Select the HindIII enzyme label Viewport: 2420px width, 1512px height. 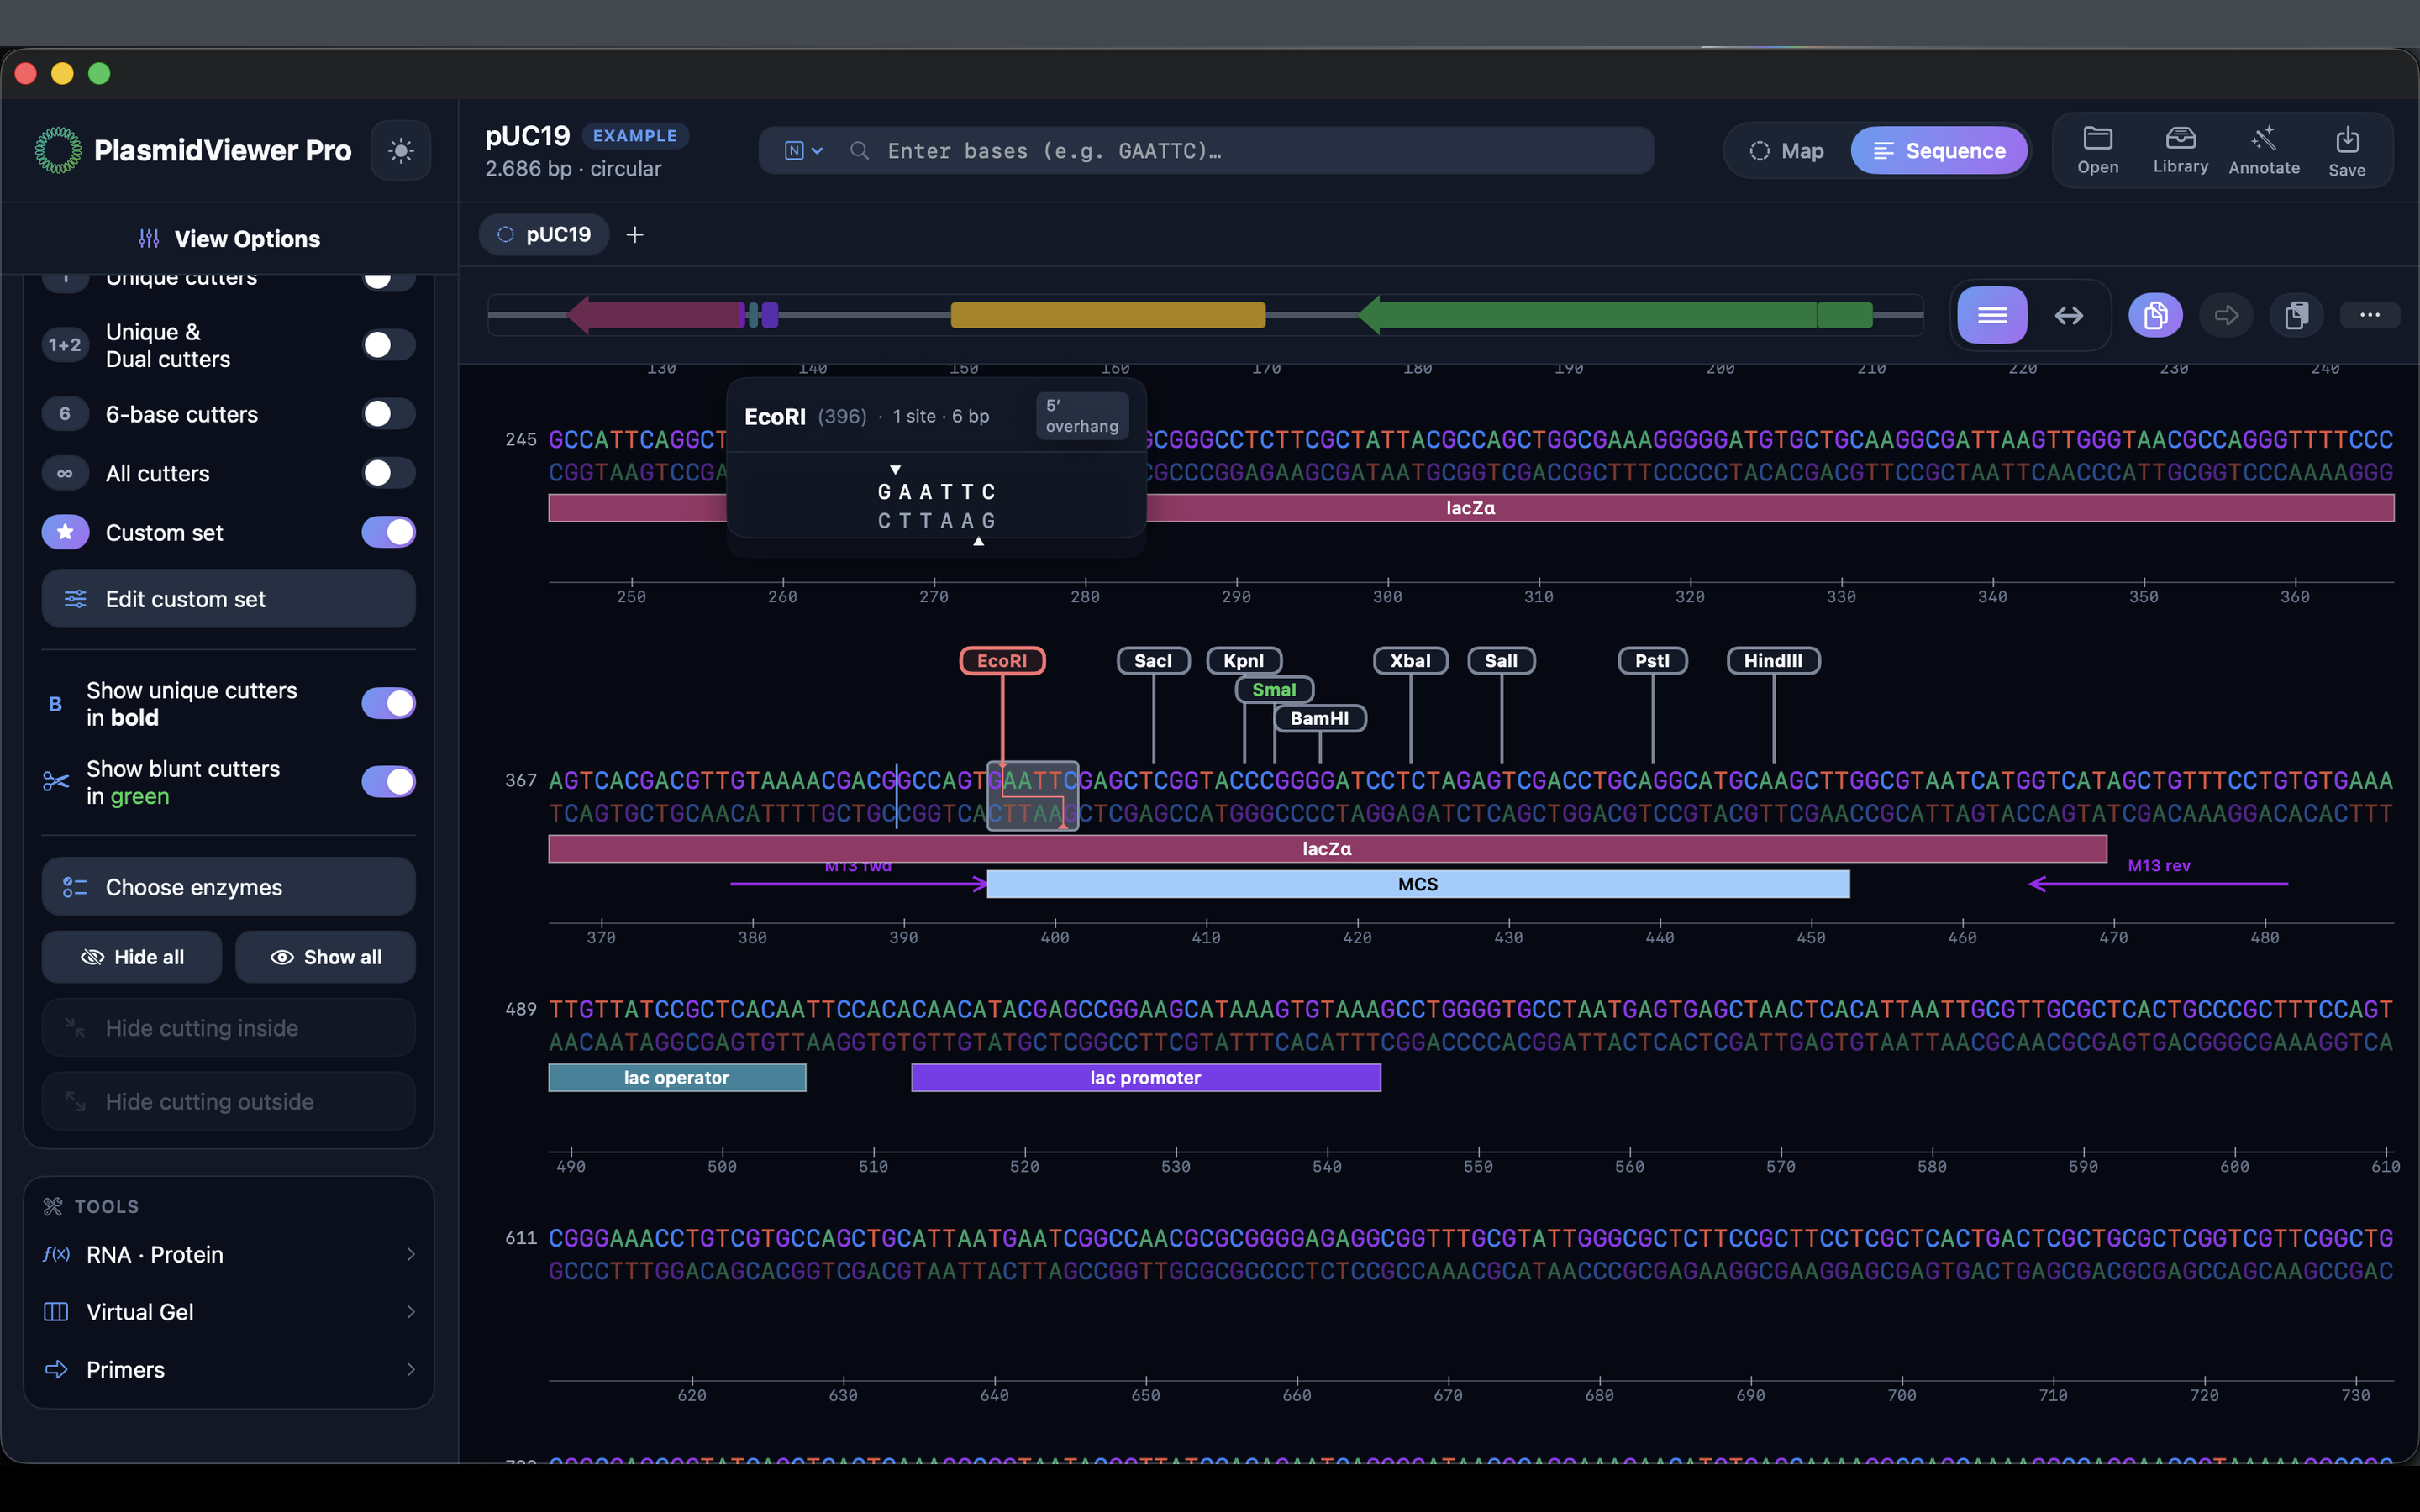1773,661
